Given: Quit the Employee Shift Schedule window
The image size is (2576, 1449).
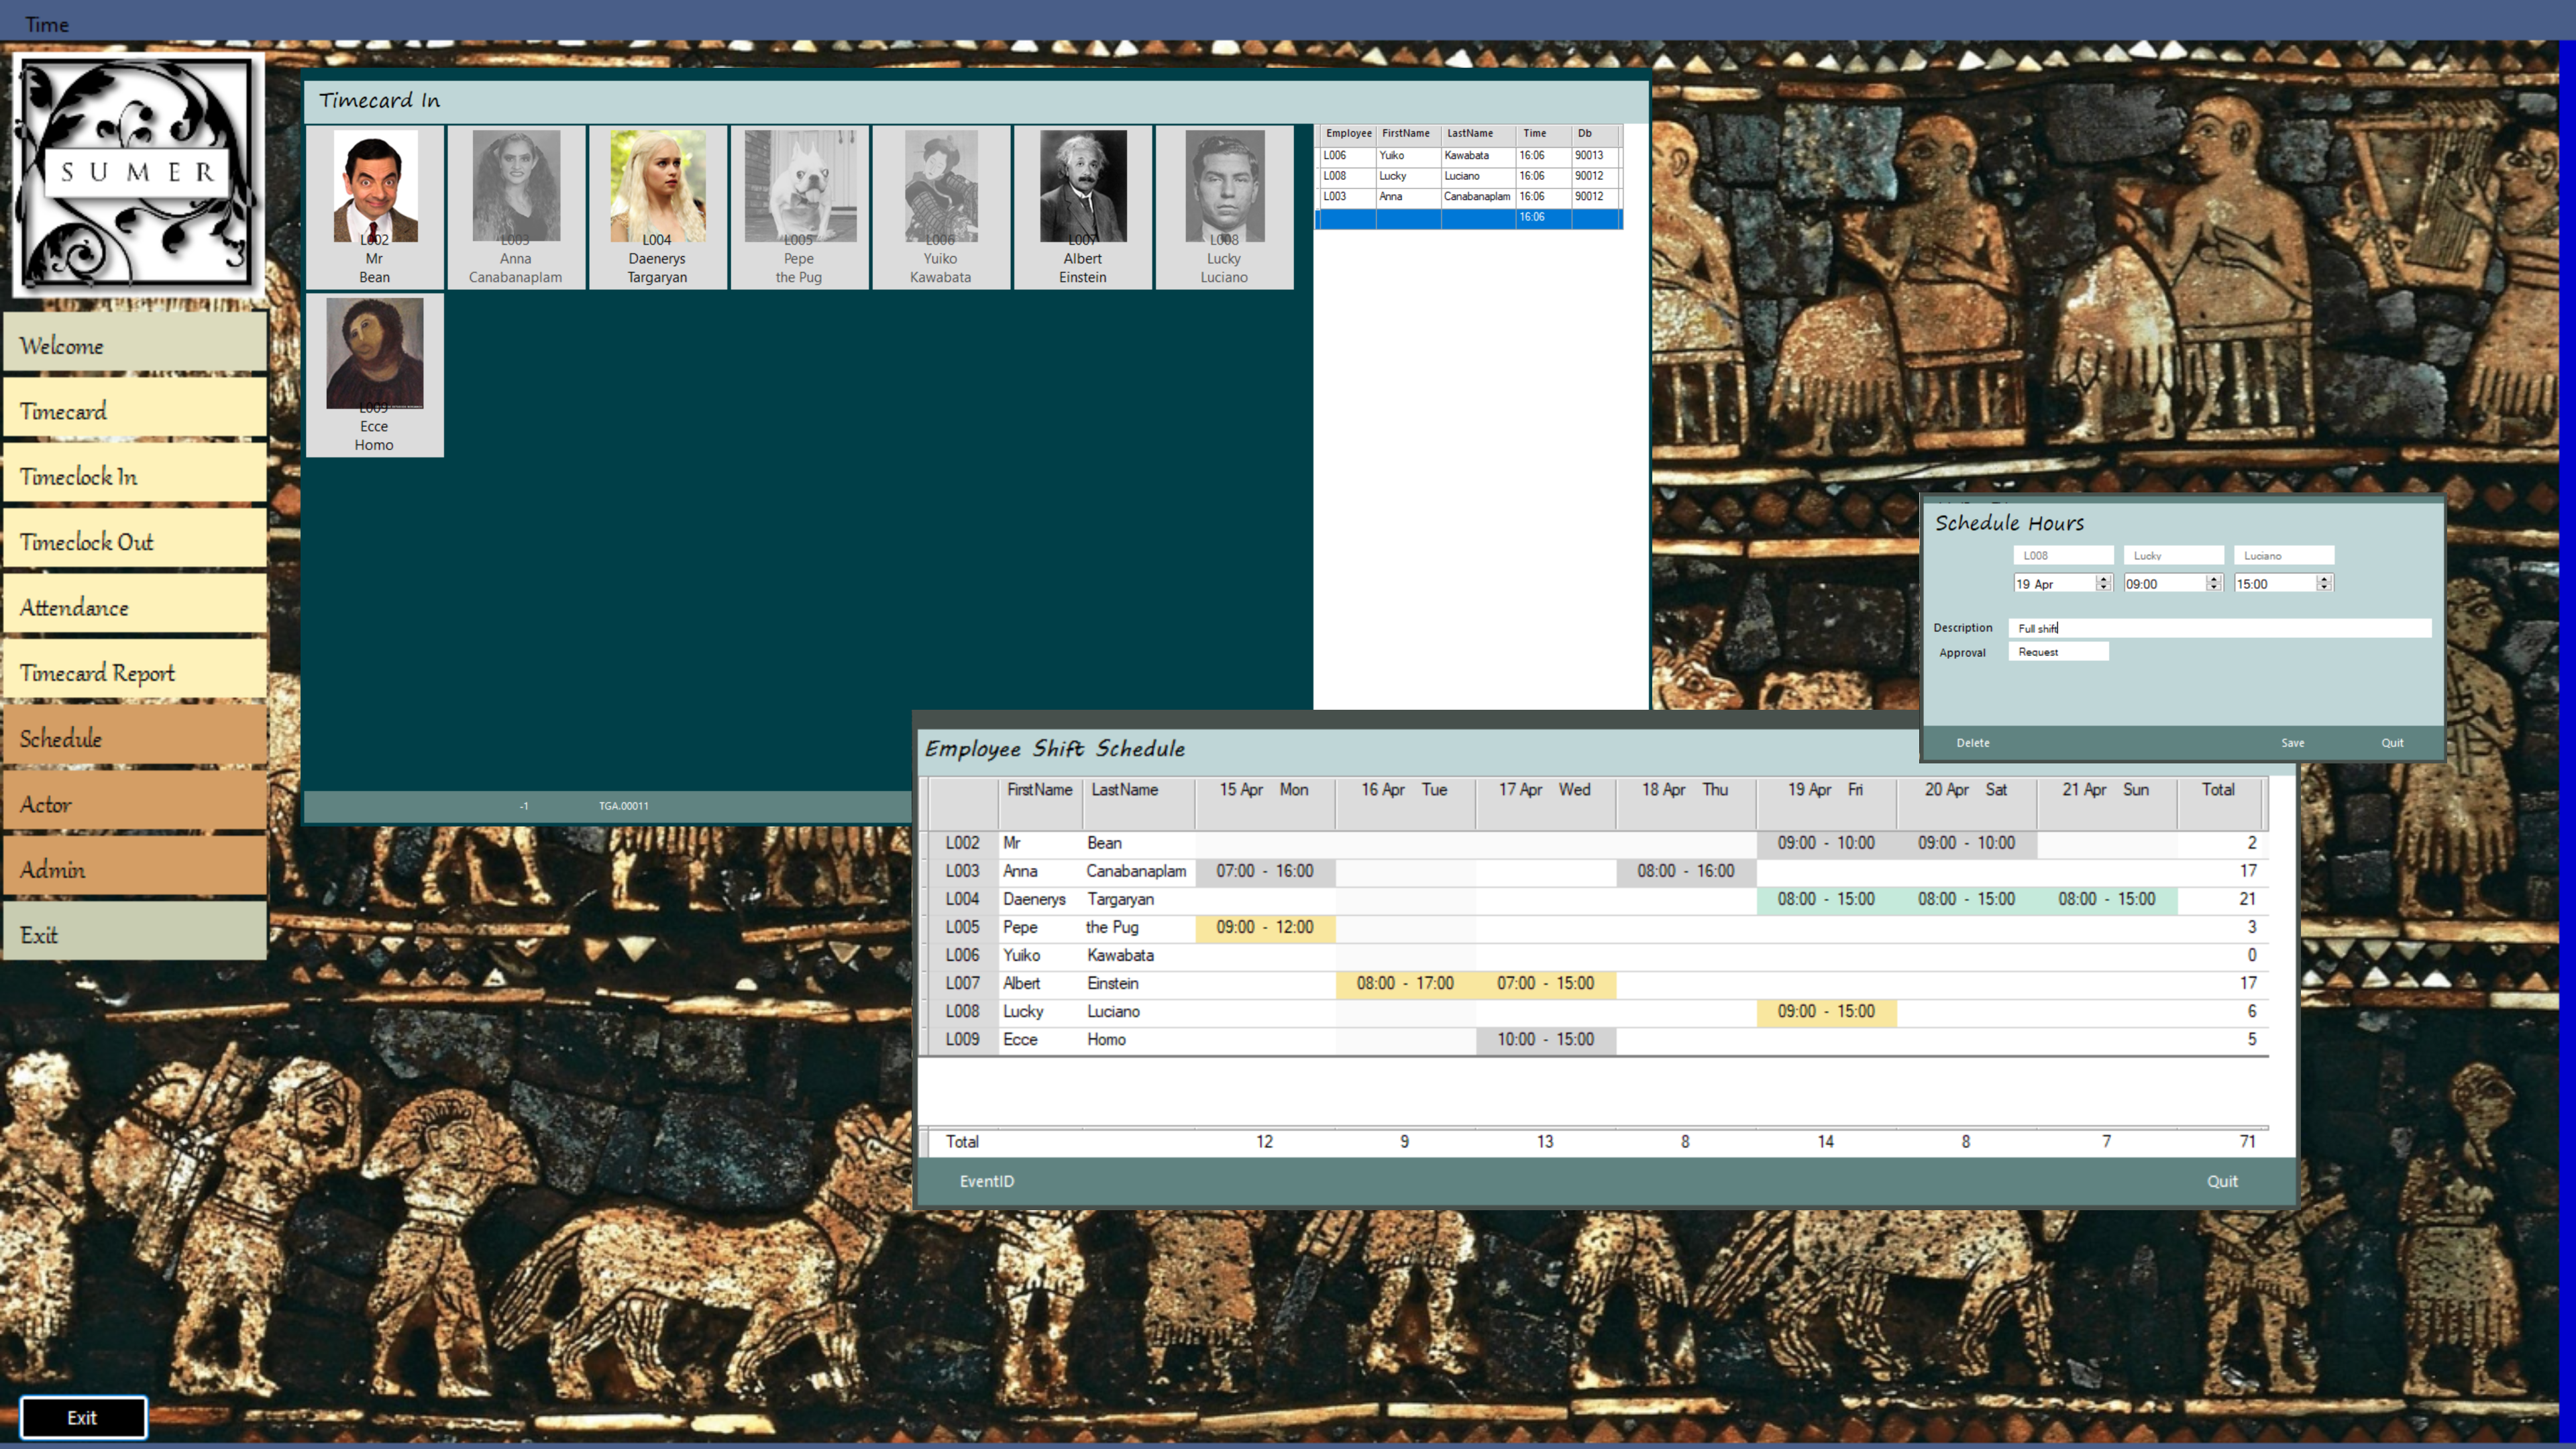Looking at the screenshot, I should [2222, 1181].
